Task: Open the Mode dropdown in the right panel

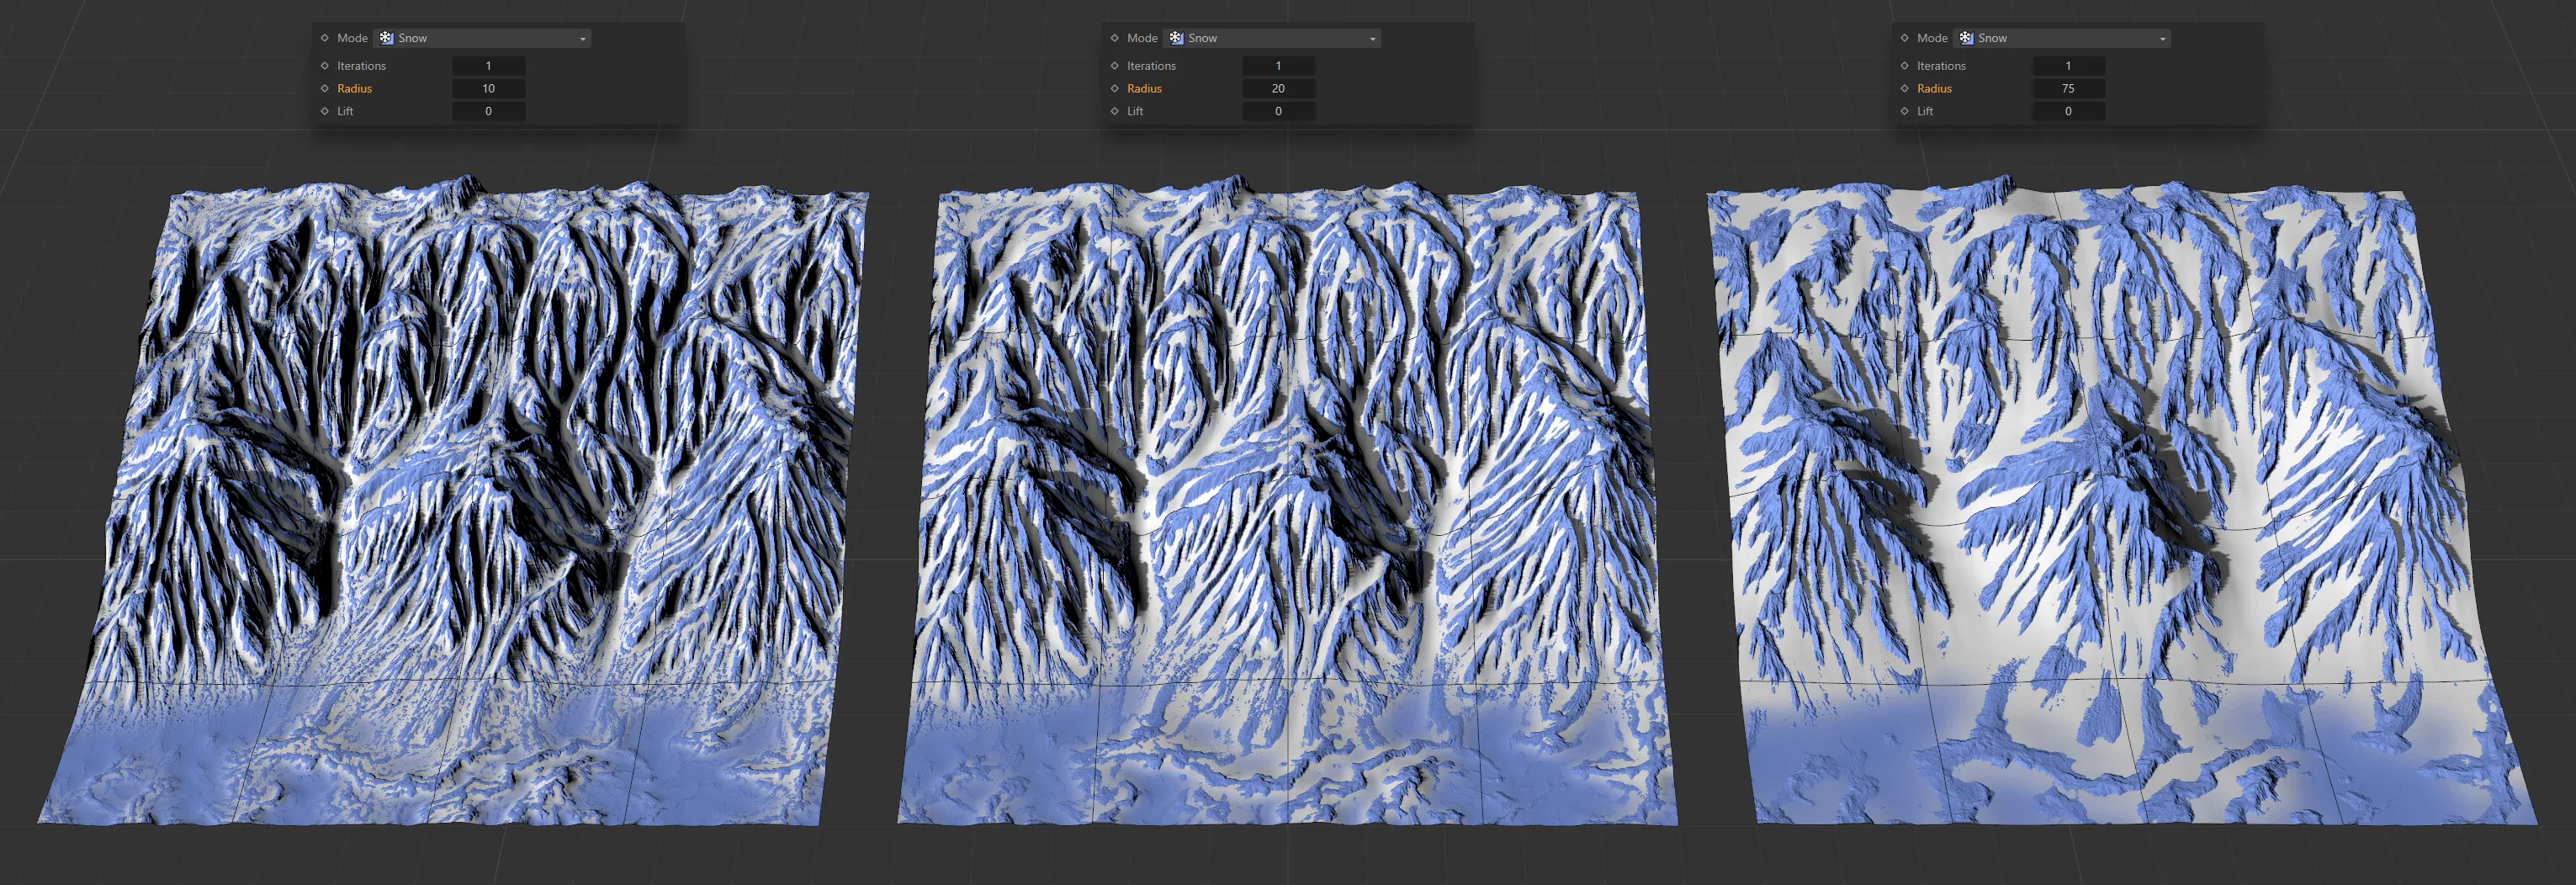Action: pyautogui.click(x=2163, y=37)
